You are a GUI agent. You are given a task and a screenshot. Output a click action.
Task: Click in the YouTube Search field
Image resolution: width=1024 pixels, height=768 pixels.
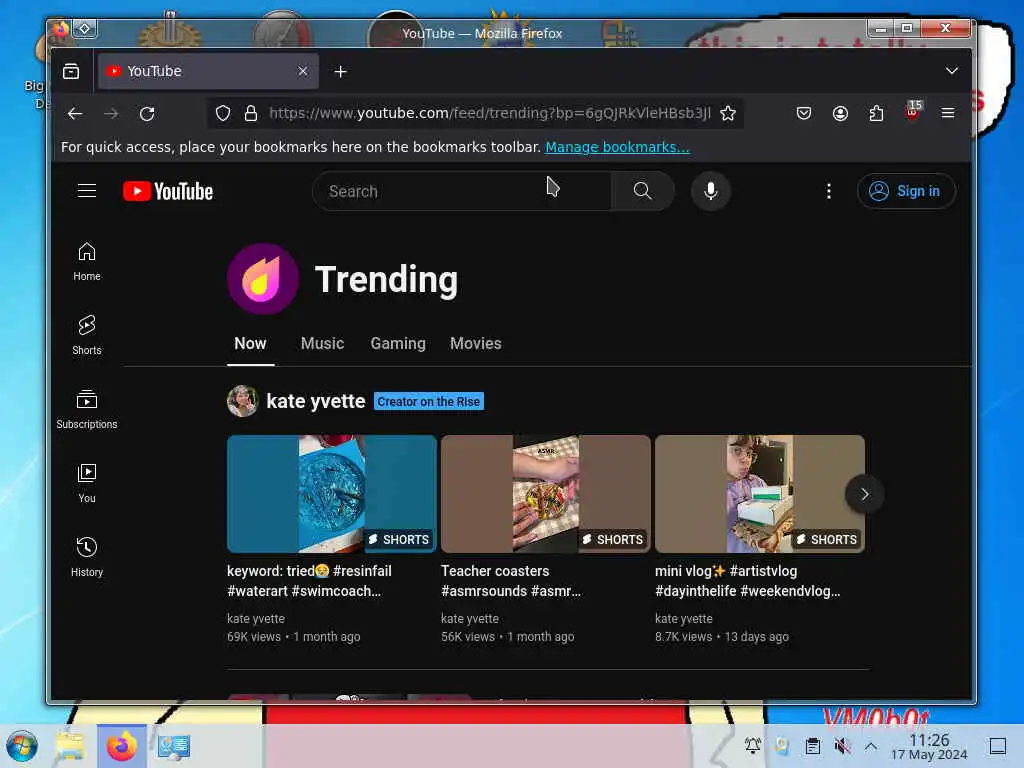pos(462,191)
